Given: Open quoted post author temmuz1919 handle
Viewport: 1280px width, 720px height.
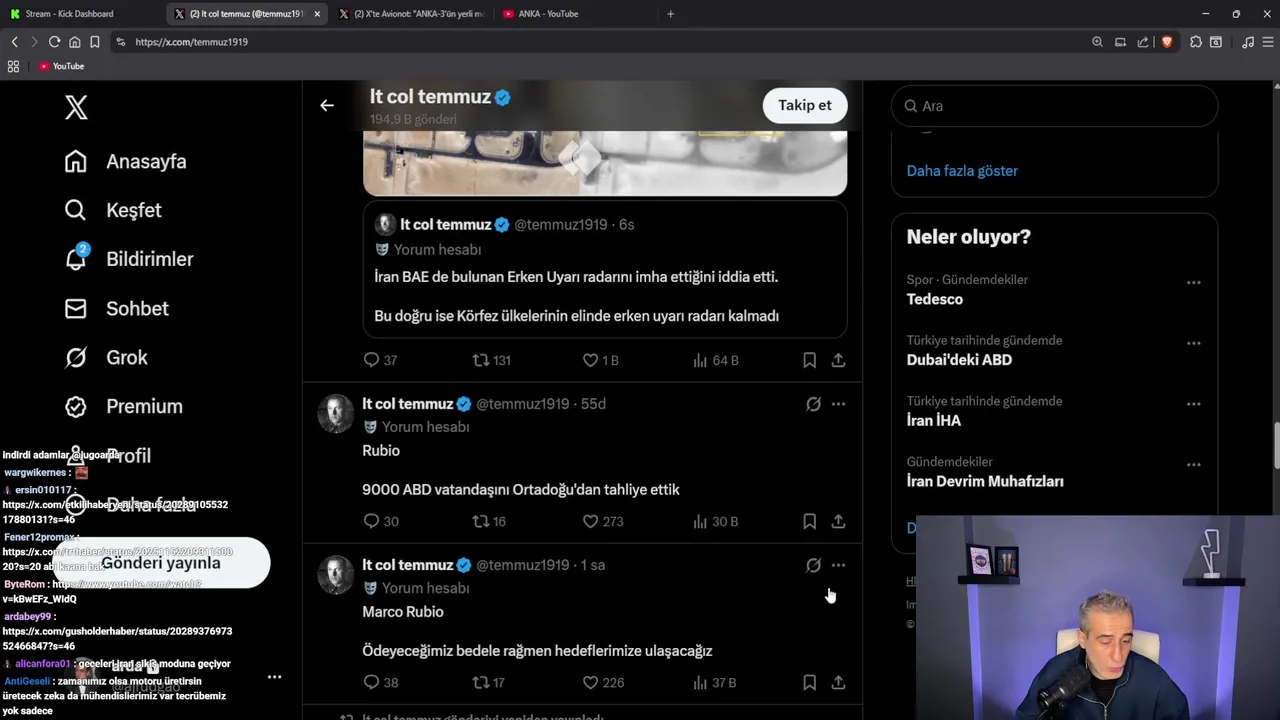Looking at the screenshot, I should [x=560, y=225].
